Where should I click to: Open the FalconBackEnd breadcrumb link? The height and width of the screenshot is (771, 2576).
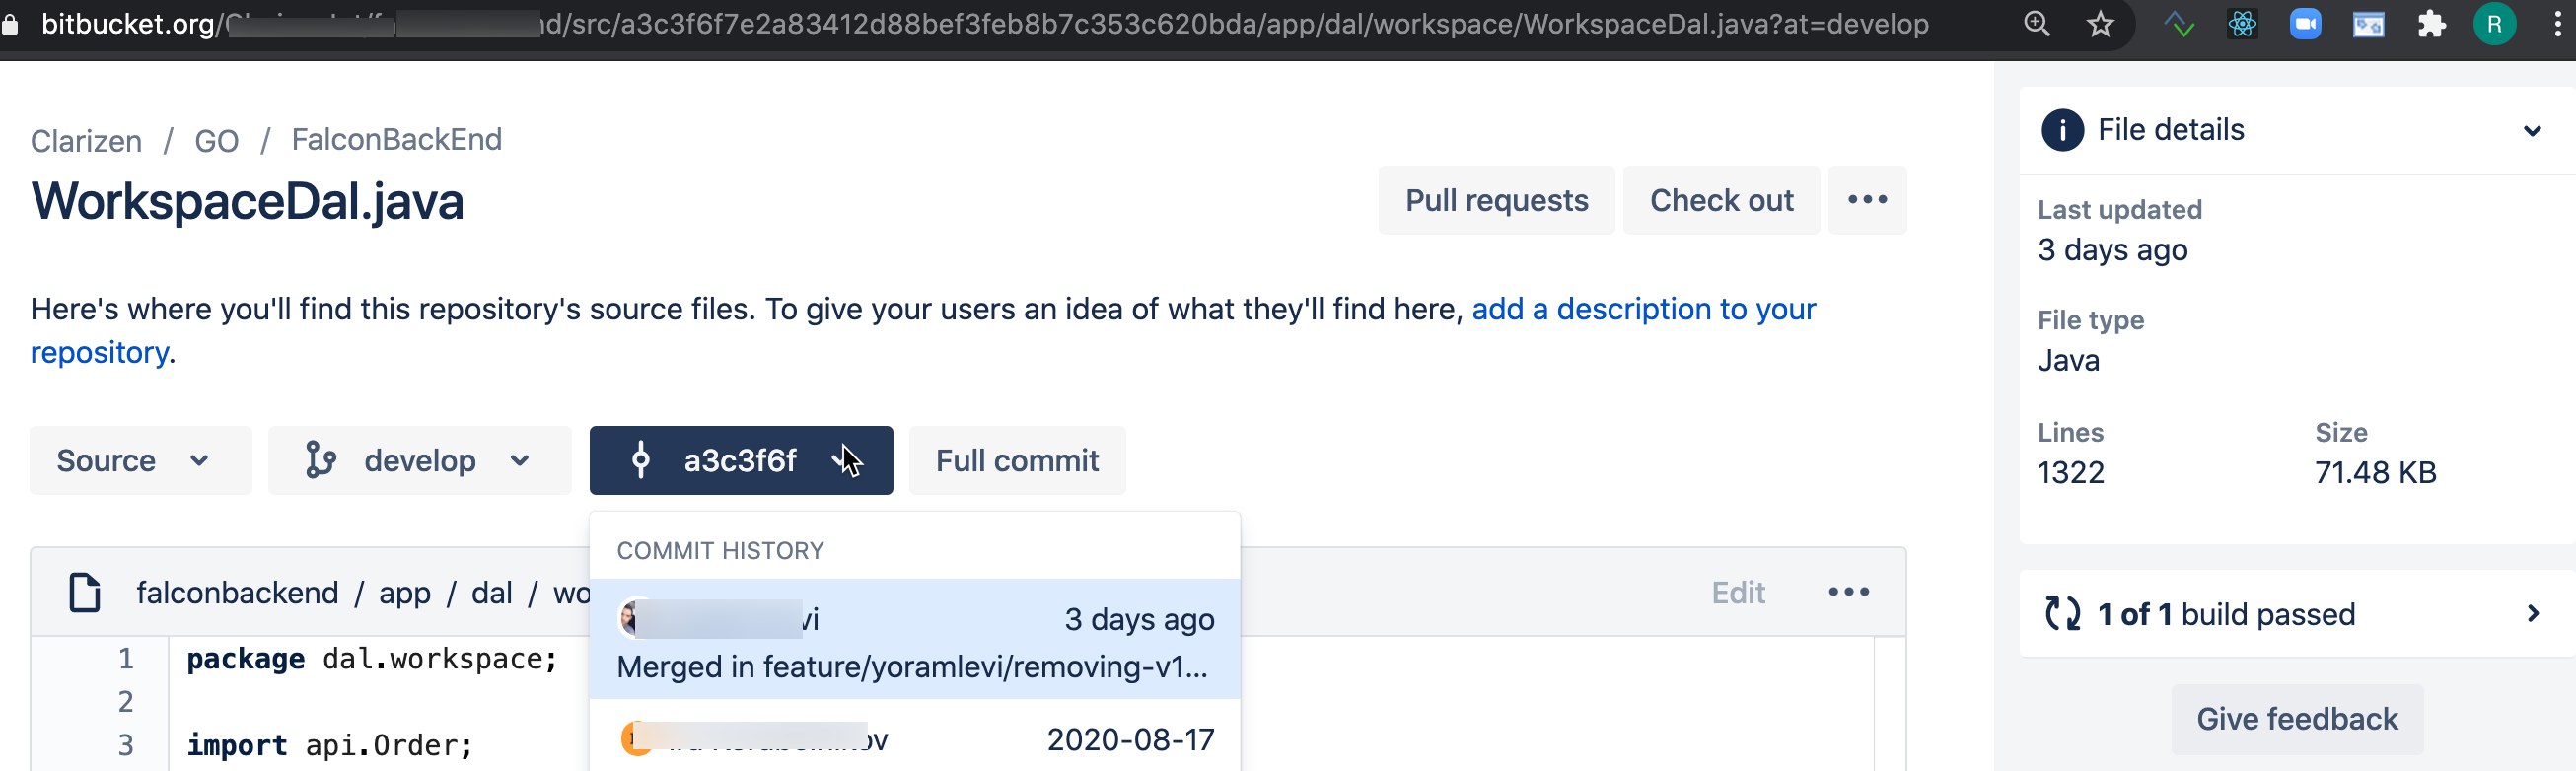pyautogui.click(x=396, y=140)
